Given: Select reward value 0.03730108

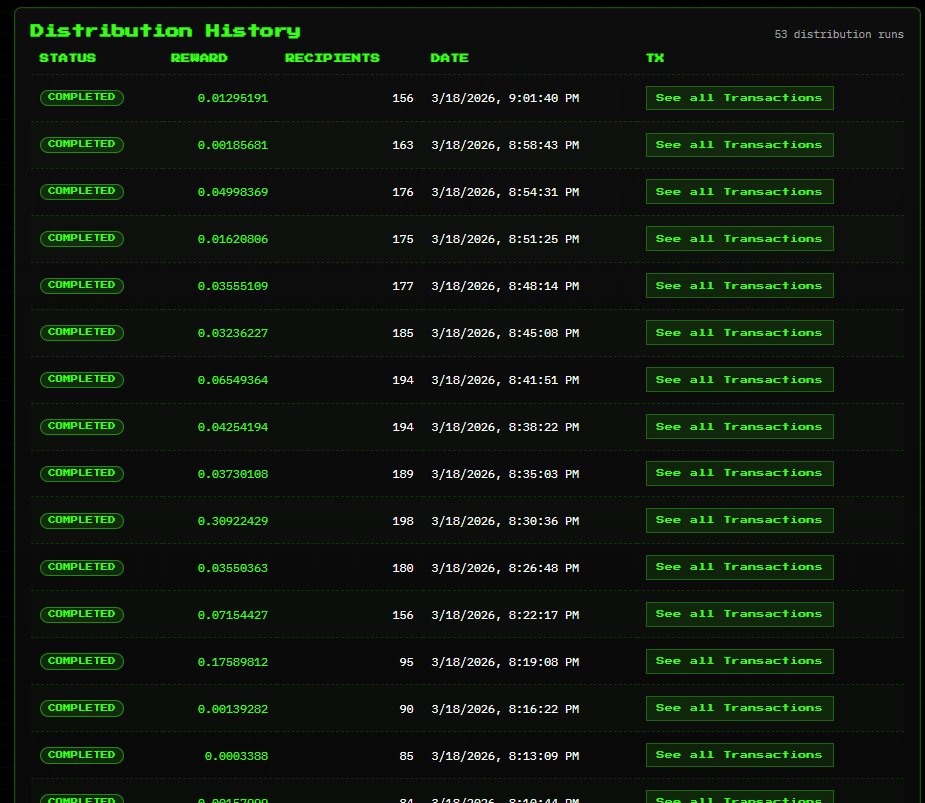Looking at the screenshot, I should [233, 474].
